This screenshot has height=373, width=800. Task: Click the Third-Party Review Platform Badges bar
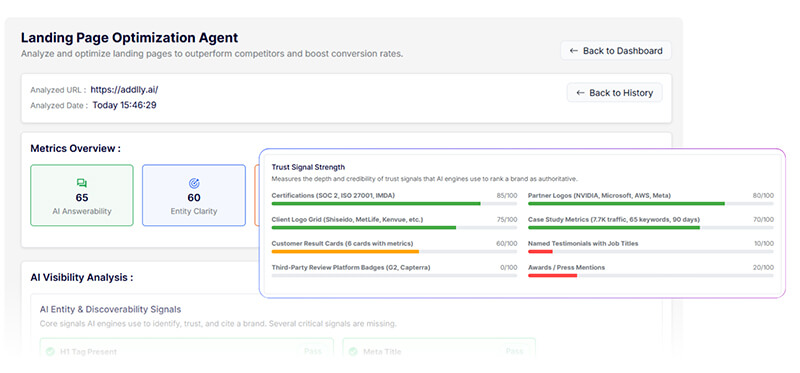(x=394, y=275)
